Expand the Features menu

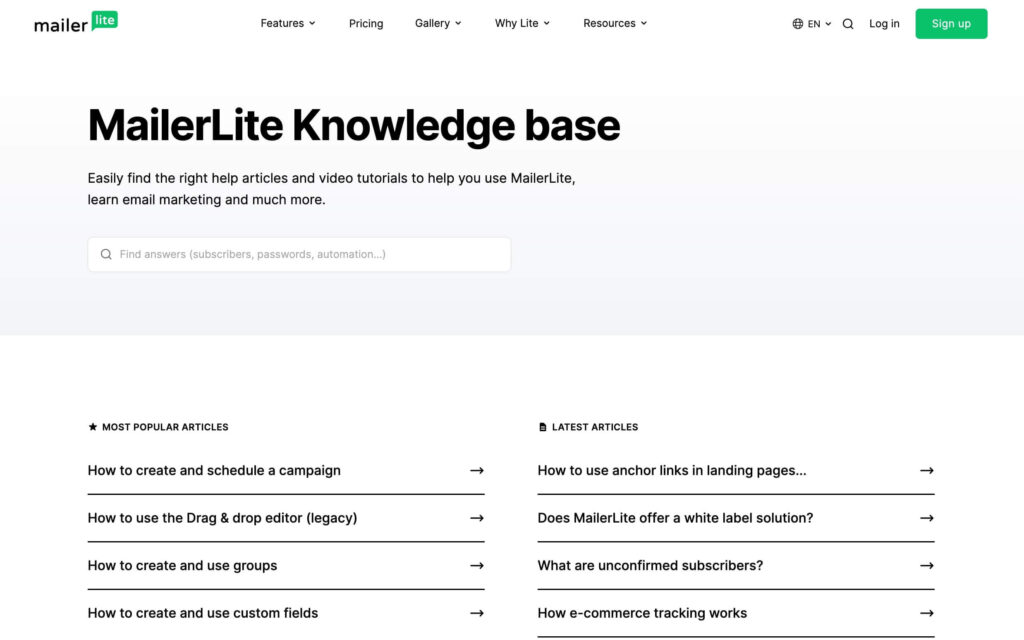pos(288,23)
